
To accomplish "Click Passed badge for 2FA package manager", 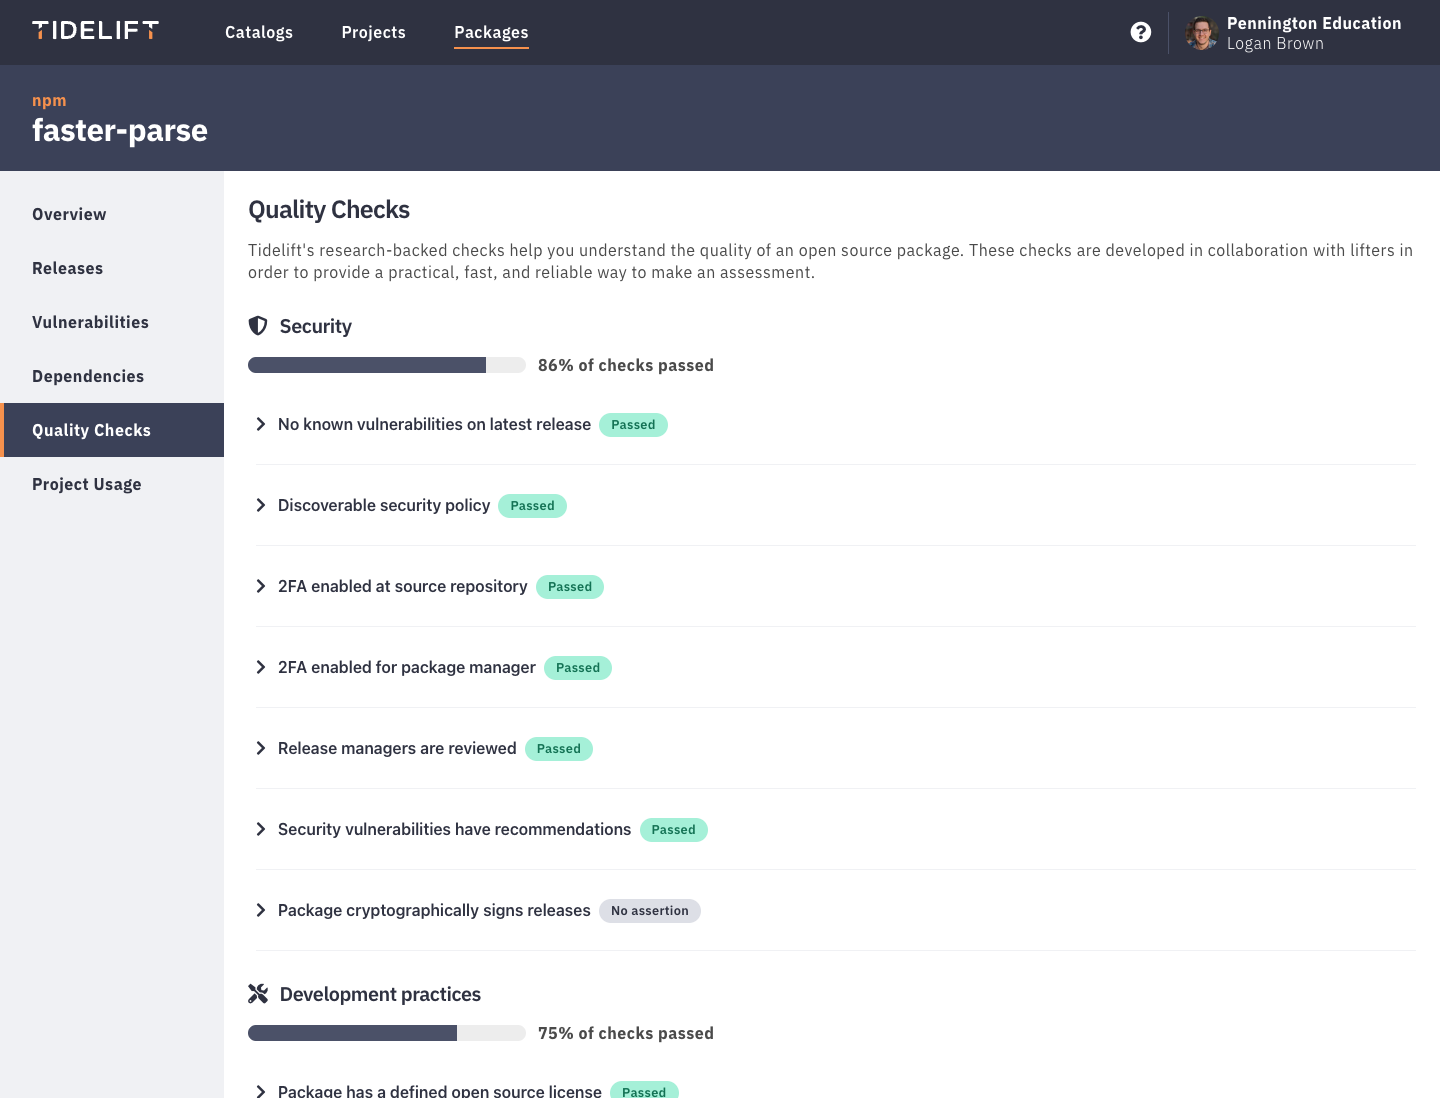I will pyautogui.click(x=578, y=668).
